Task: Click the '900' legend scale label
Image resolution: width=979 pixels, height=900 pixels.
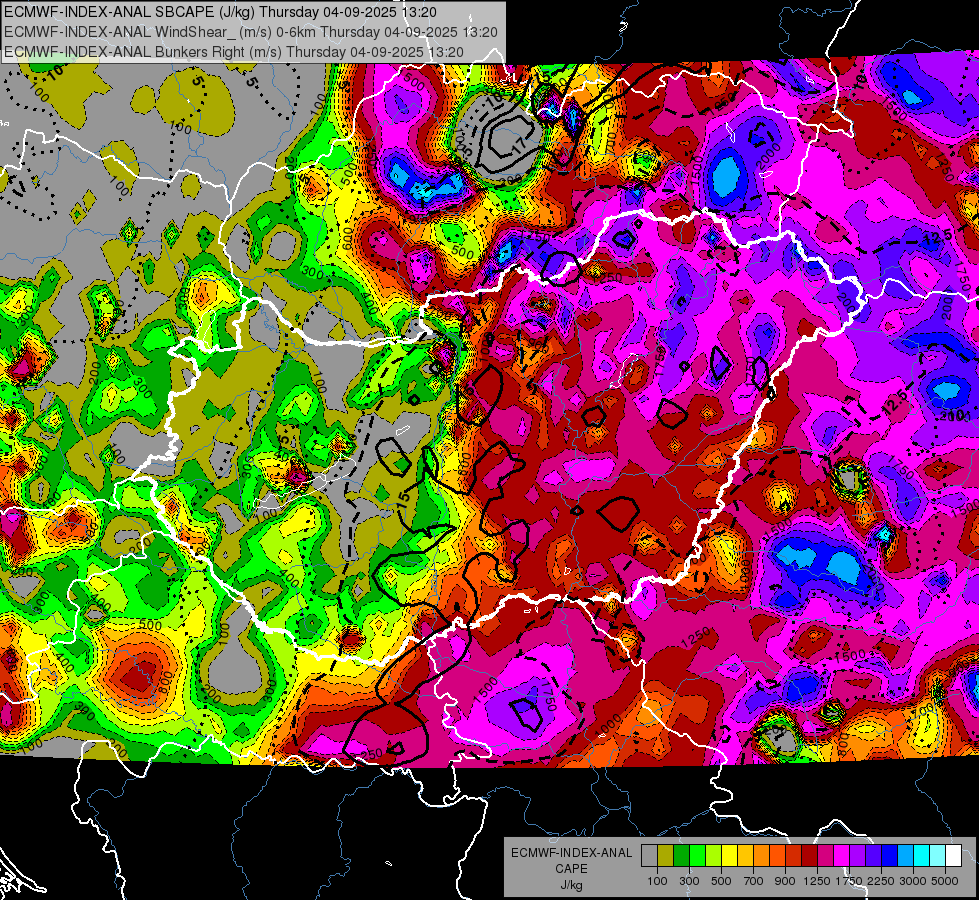Action: click(x=785, y=881)
